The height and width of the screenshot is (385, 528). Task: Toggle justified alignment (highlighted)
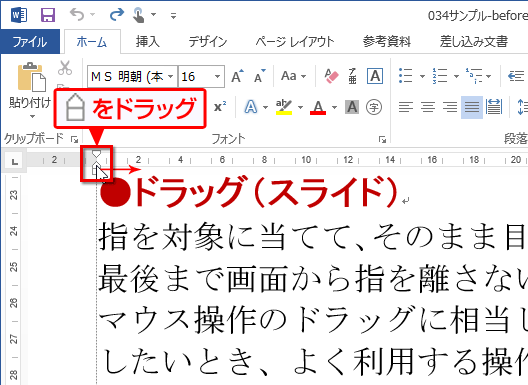[x=472, y=107]
